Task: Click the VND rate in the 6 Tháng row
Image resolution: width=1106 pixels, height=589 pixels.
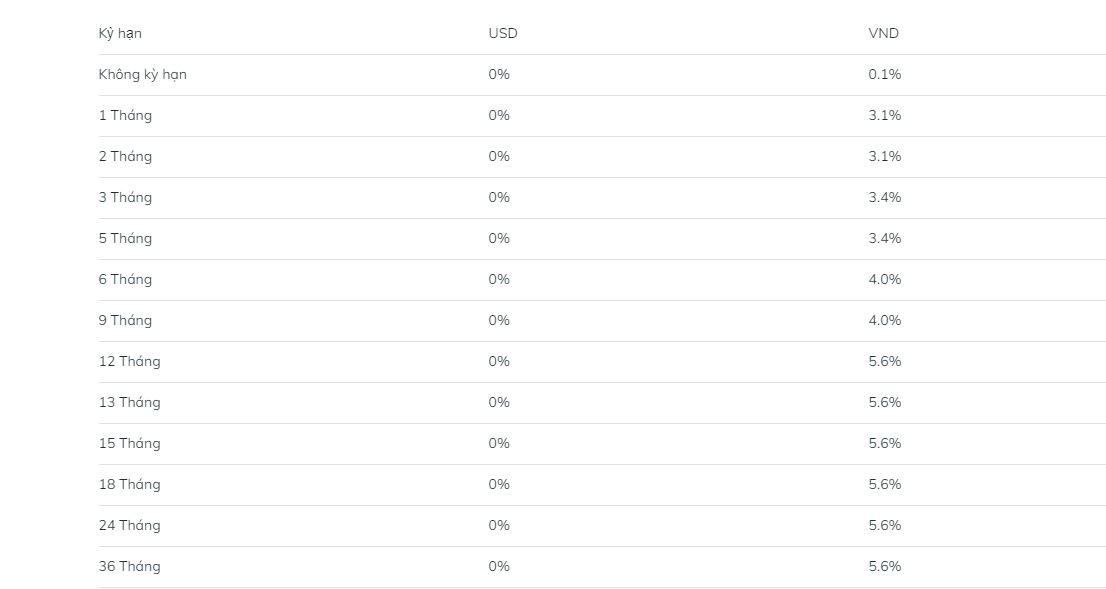Action: pyautogui.click(x=885, y=280)
